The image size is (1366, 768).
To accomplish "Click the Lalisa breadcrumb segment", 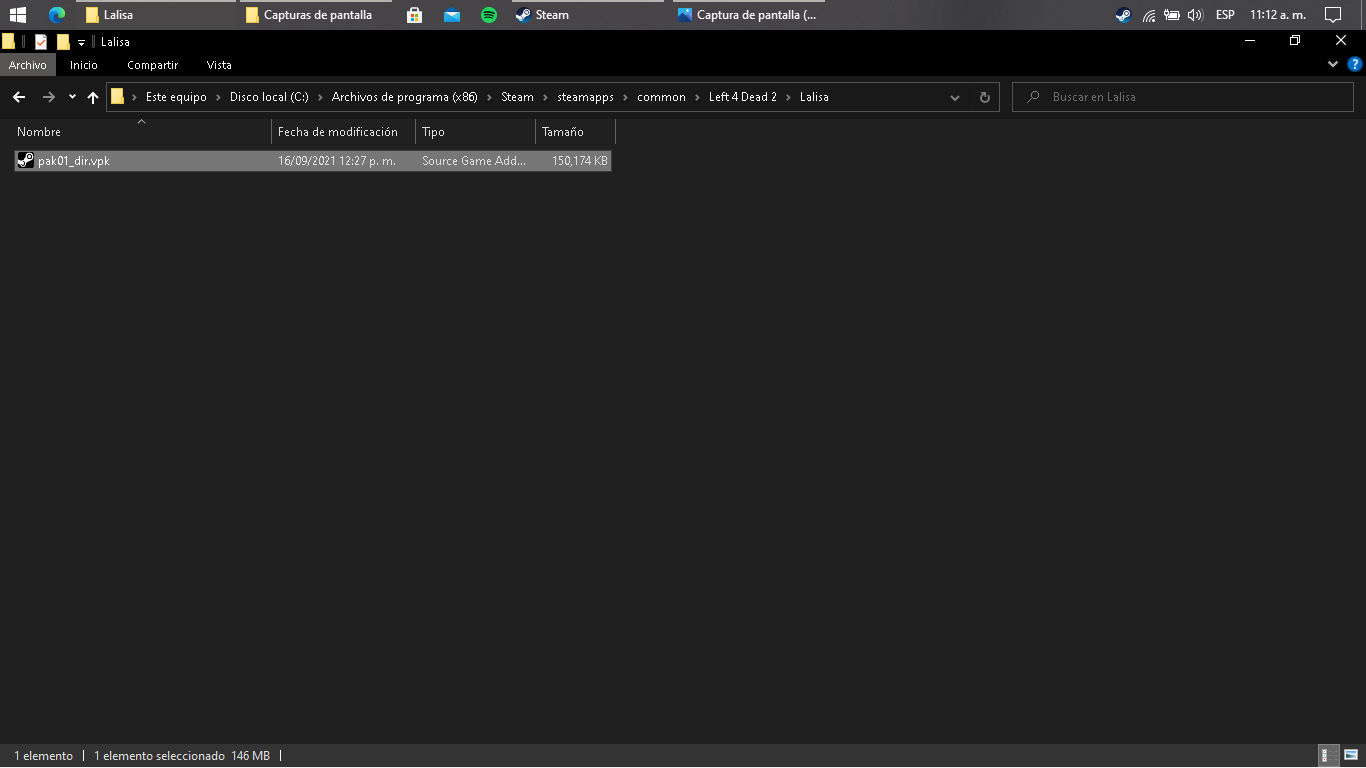I will pos(814,97).
